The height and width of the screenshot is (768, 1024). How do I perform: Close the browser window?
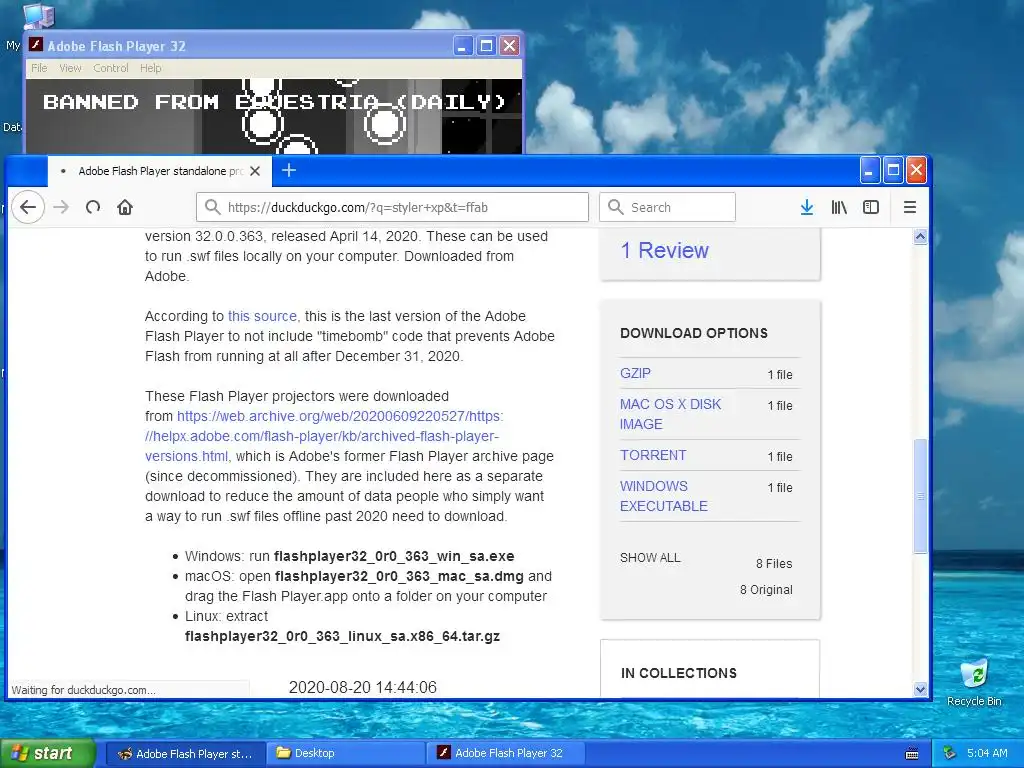[x=916, y=170]
